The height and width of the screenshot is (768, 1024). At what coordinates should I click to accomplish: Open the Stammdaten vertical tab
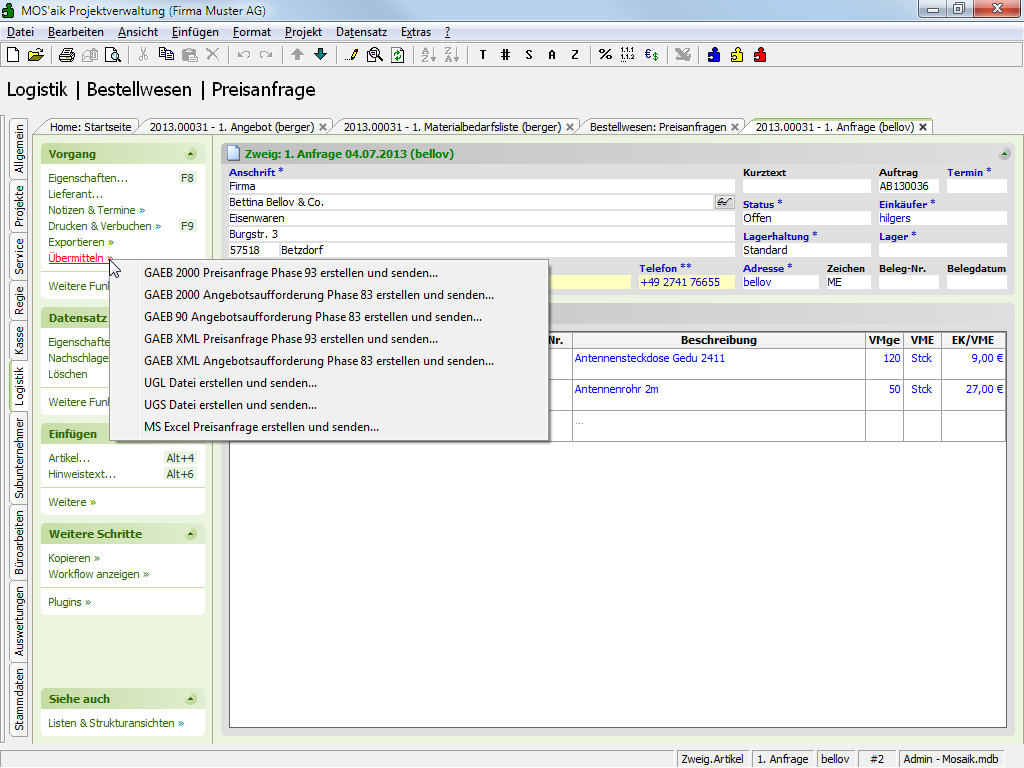19,699
